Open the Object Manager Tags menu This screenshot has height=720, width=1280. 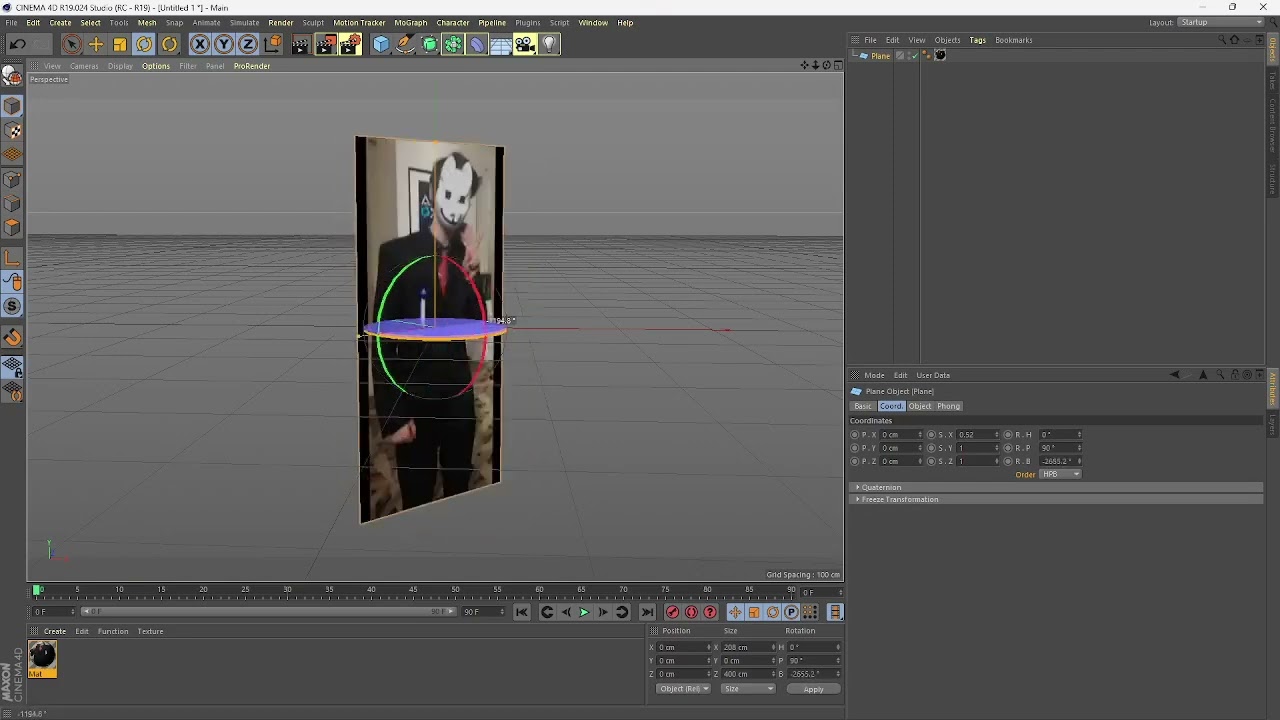pyautogui.click(x=977, y=40)
